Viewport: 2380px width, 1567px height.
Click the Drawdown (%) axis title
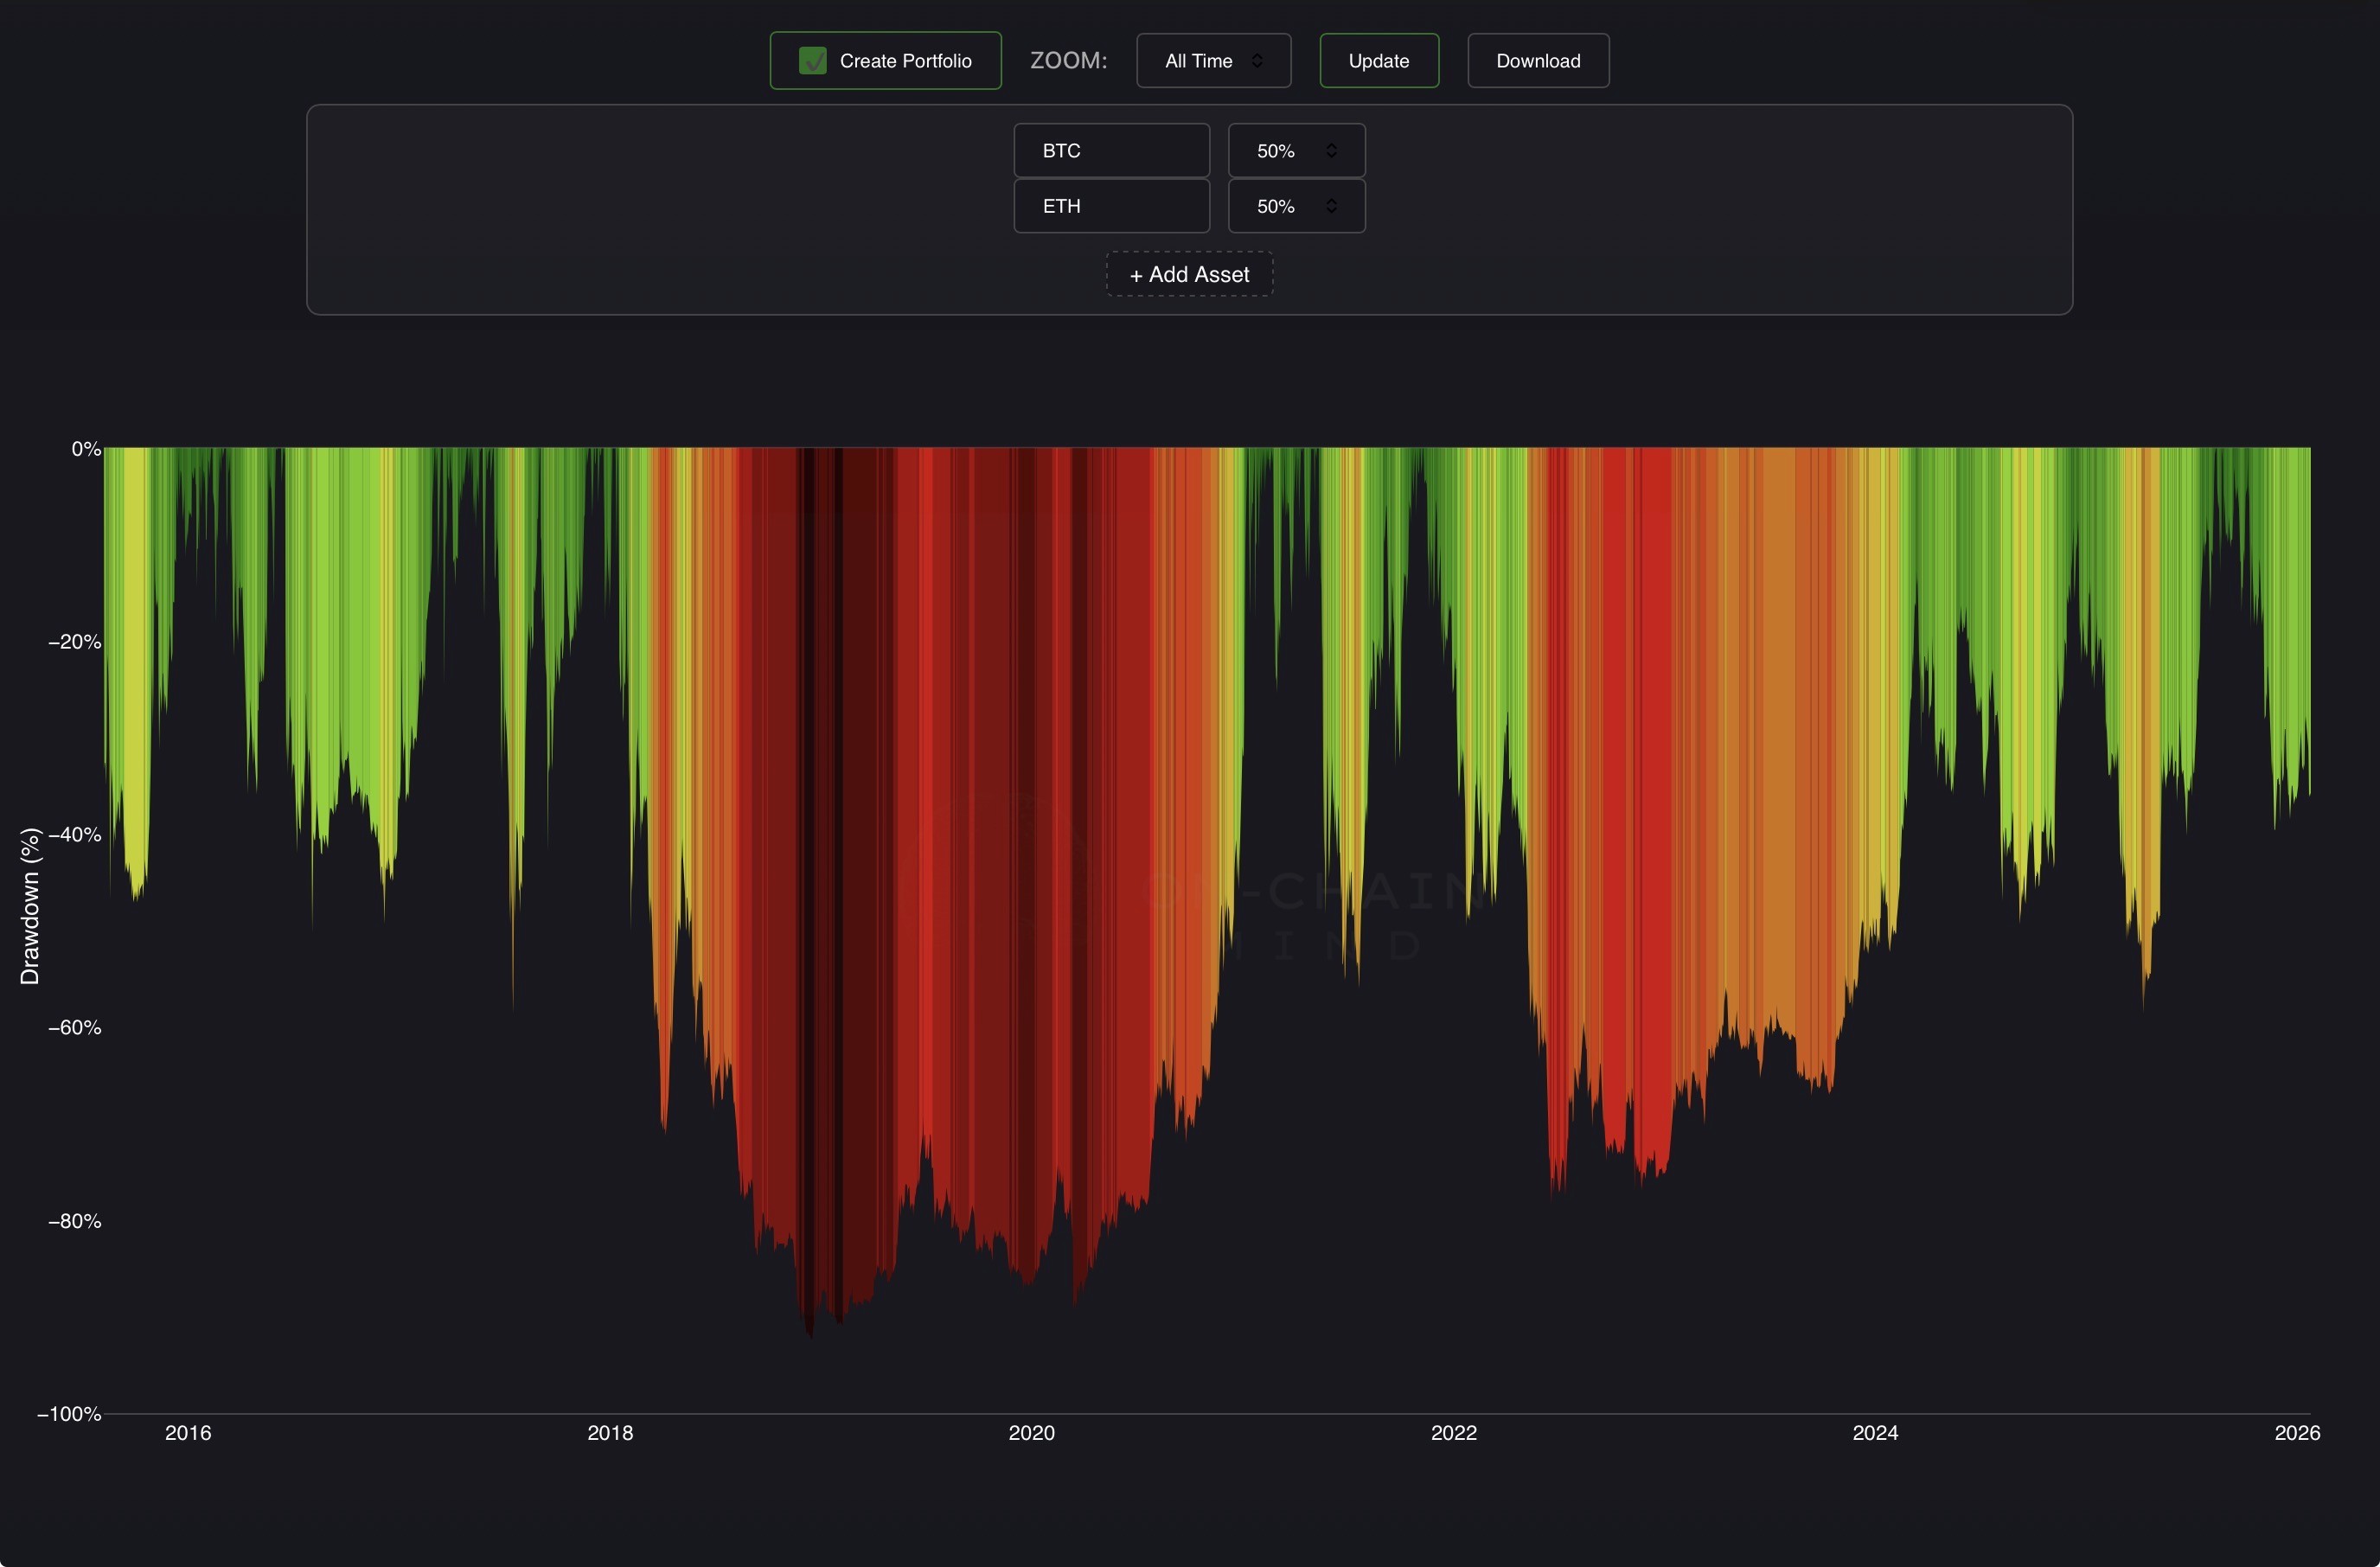click(x=30, y=906)
